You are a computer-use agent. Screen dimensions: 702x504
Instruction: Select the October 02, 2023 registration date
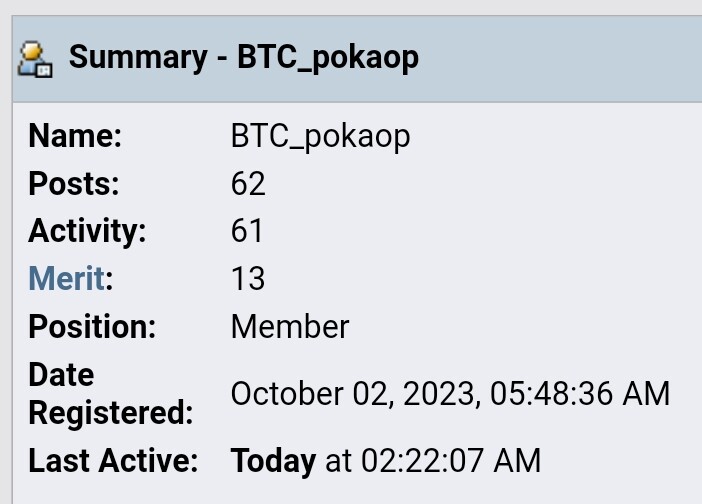coord(356,394)
